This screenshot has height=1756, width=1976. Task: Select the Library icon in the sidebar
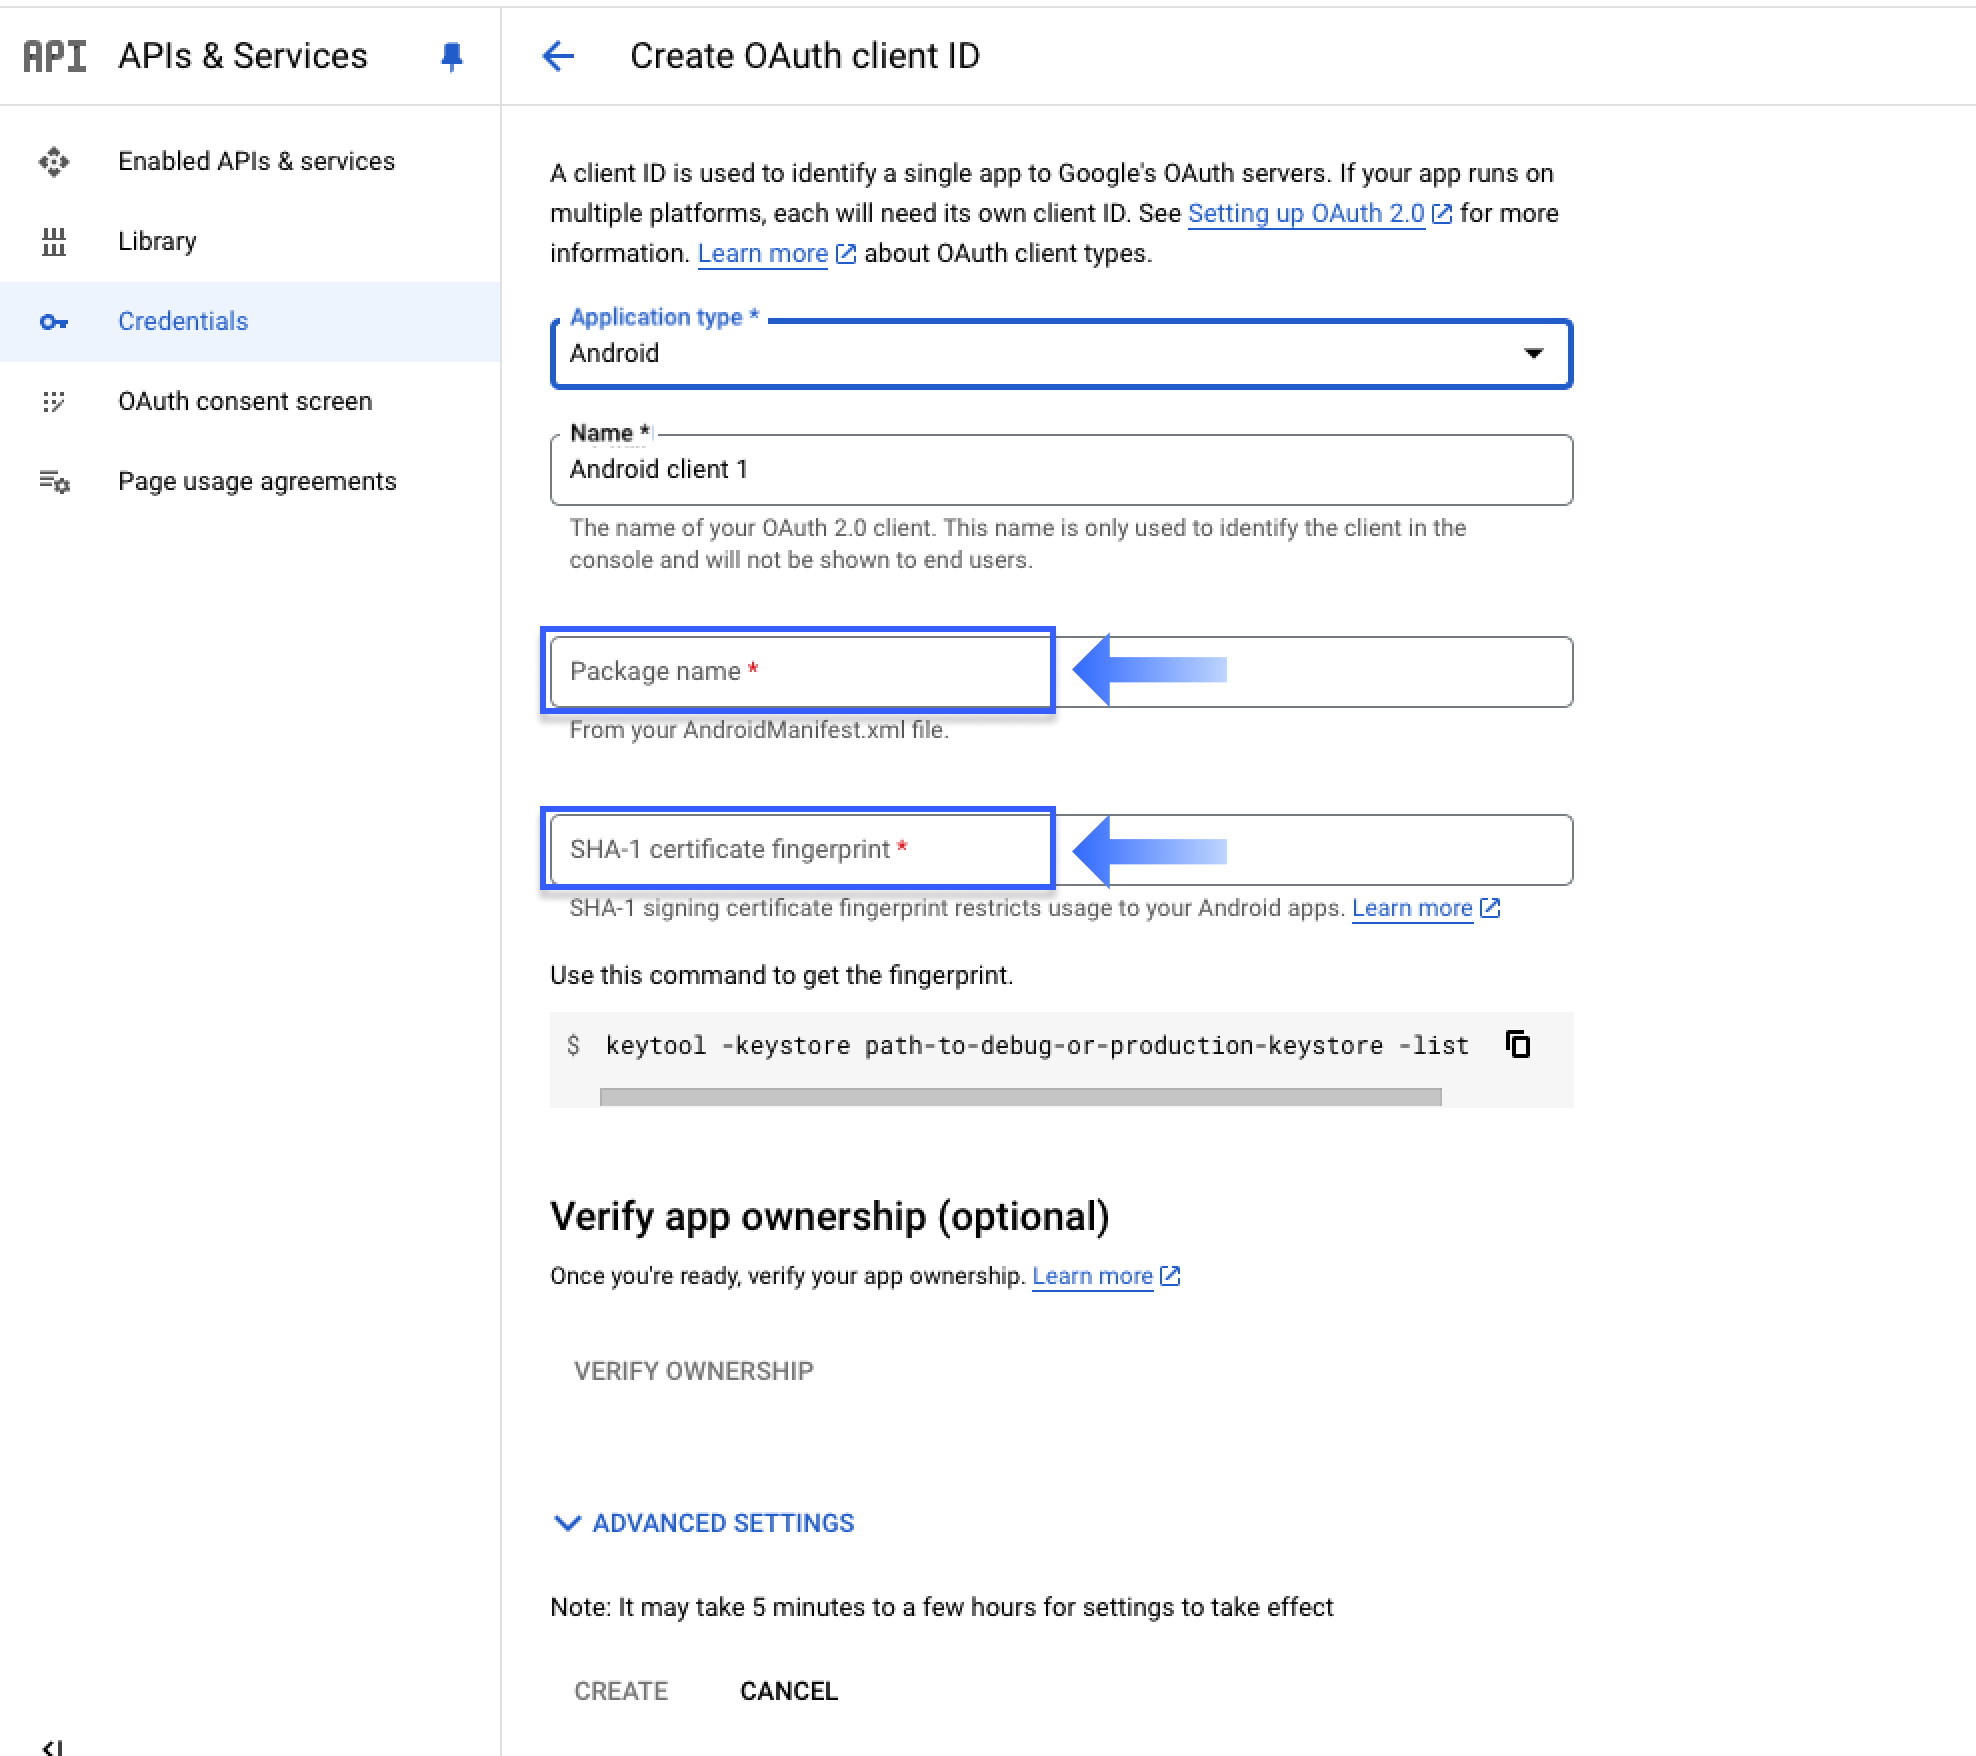(x=55, y=241)
